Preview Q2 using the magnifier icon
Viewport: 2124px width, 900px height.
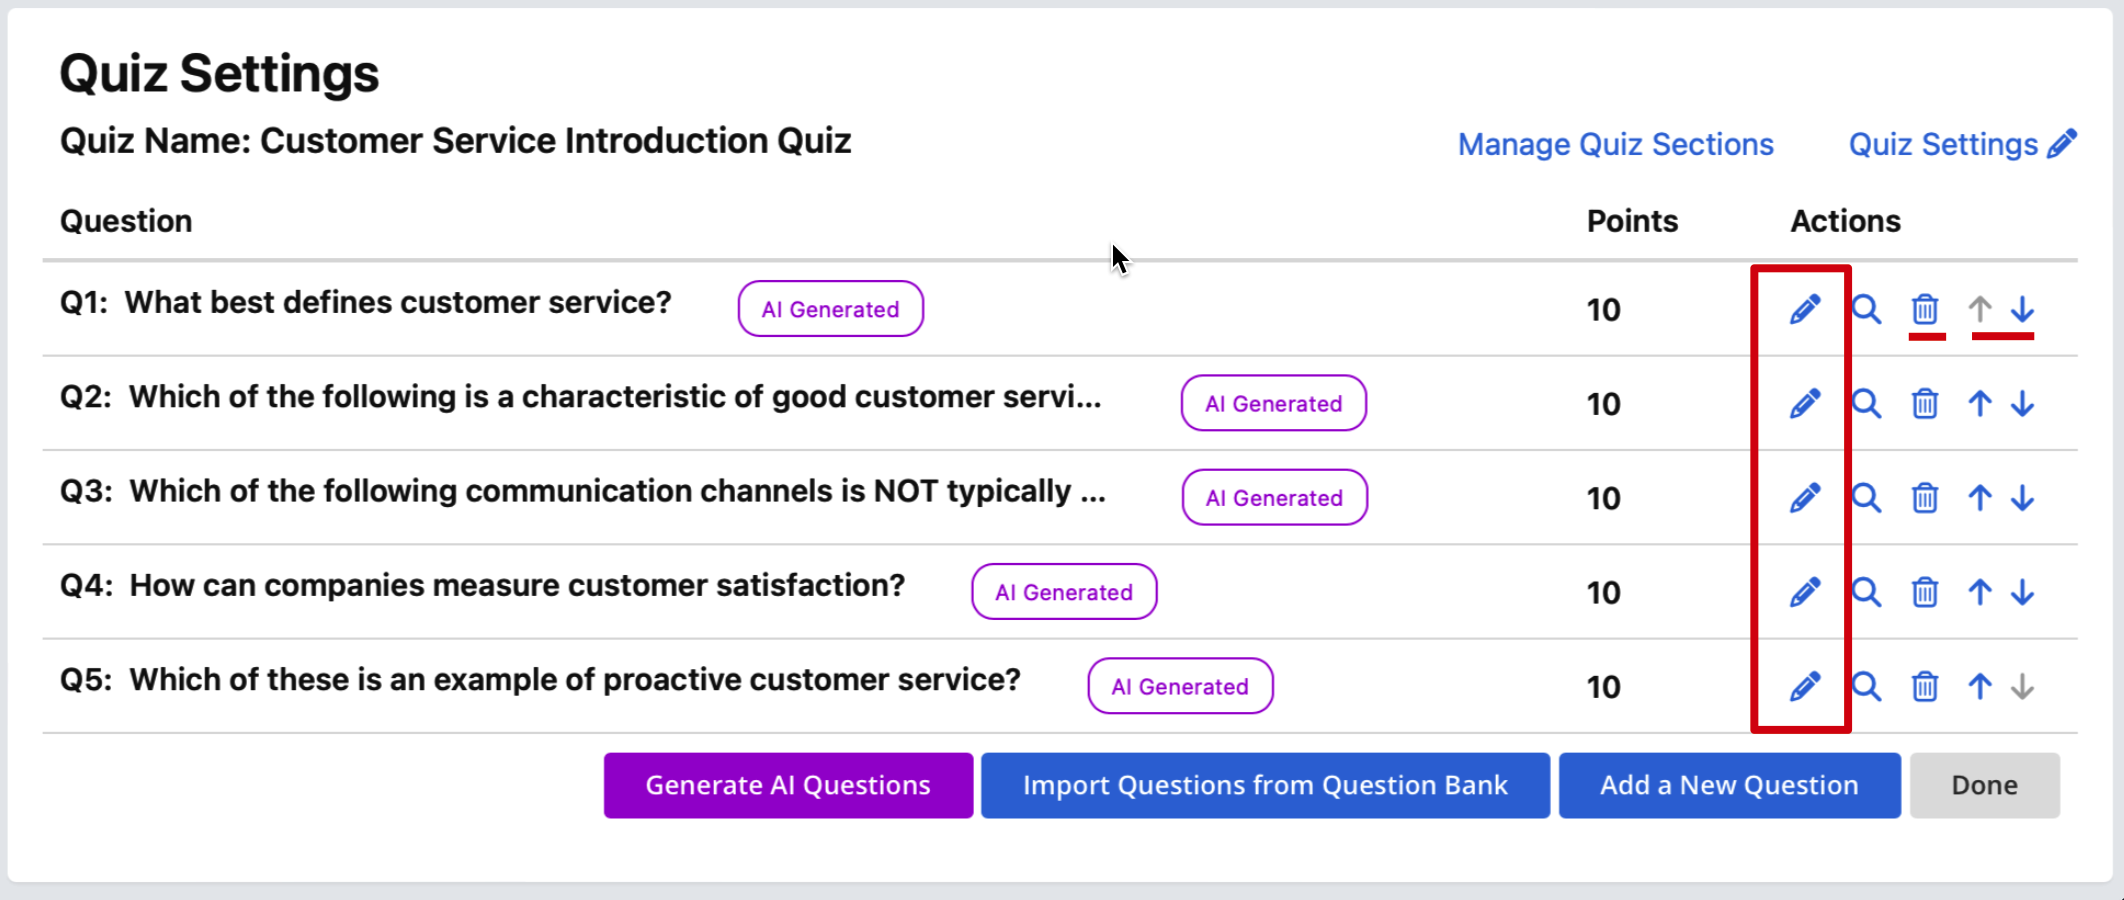pyautogui.click(x=1866, y=404)
